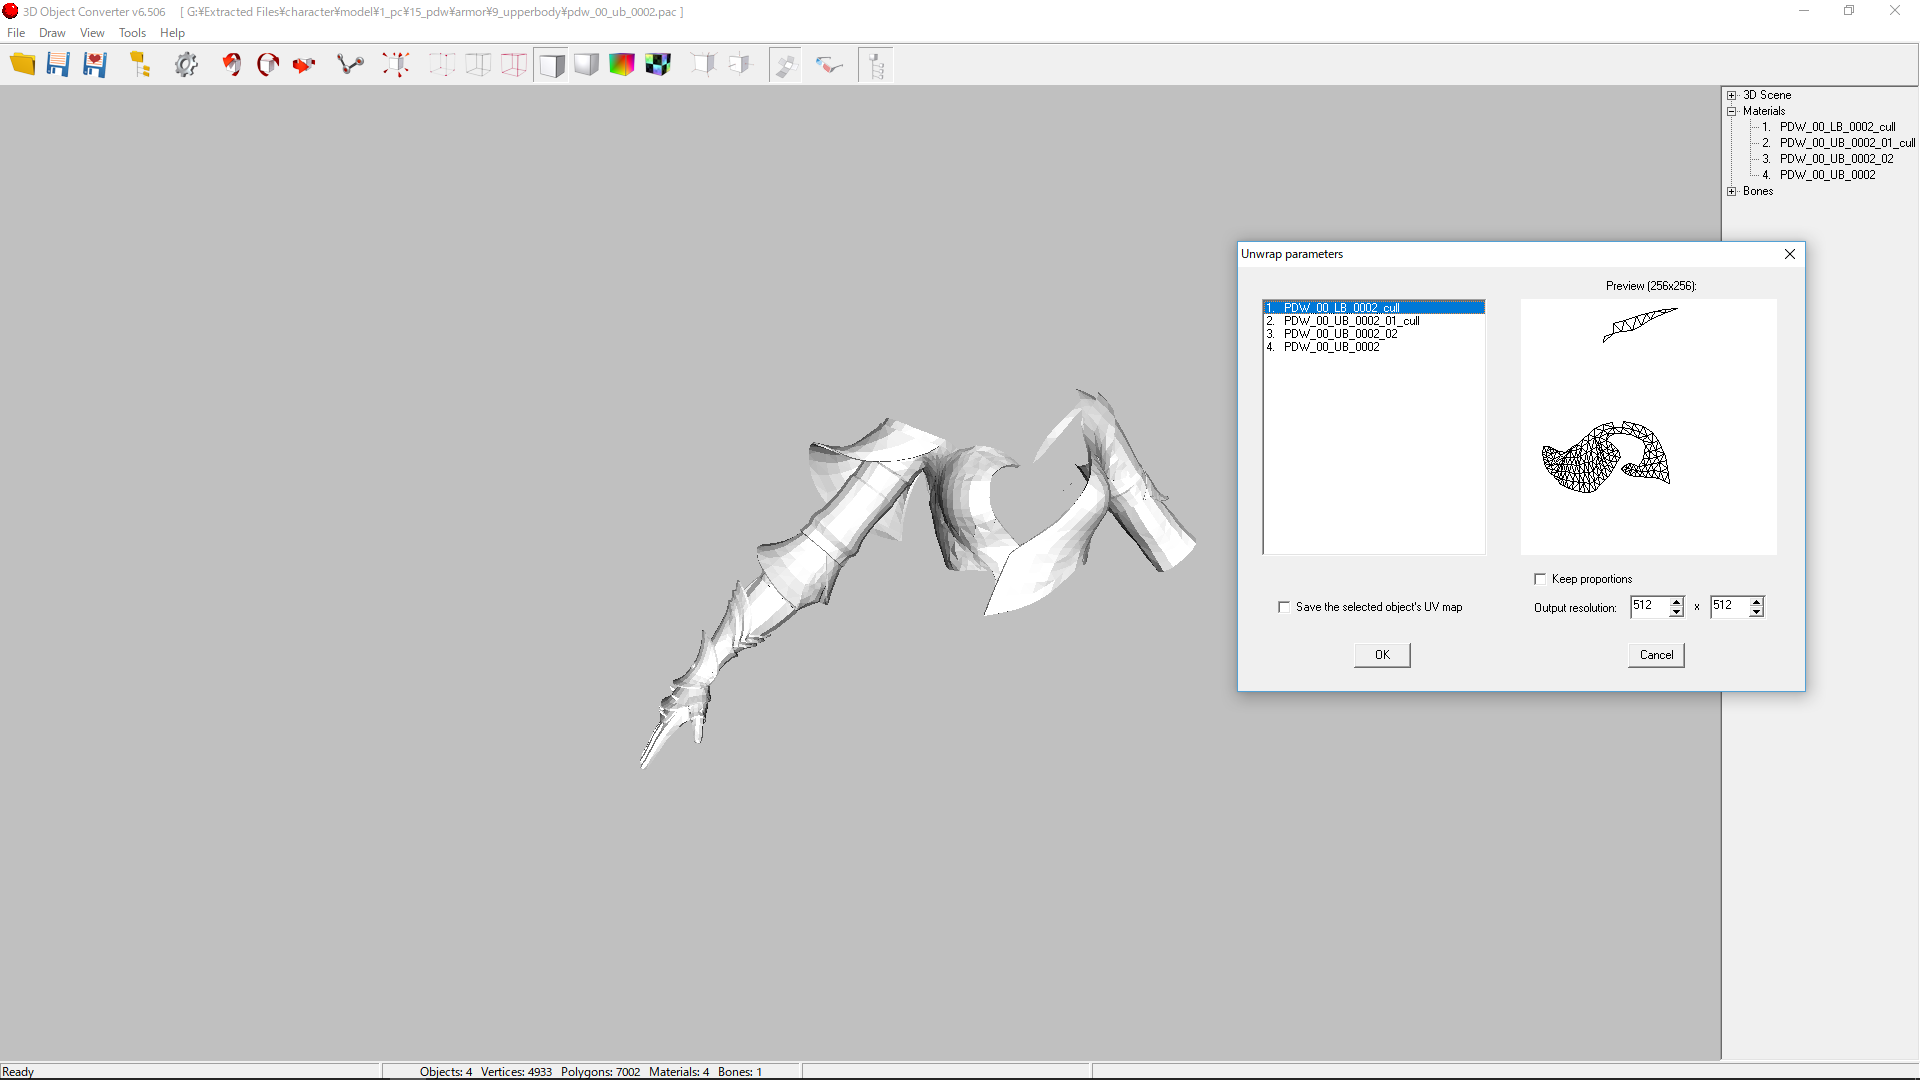Increase output resolution width with up arrow

coord(1677,601)
